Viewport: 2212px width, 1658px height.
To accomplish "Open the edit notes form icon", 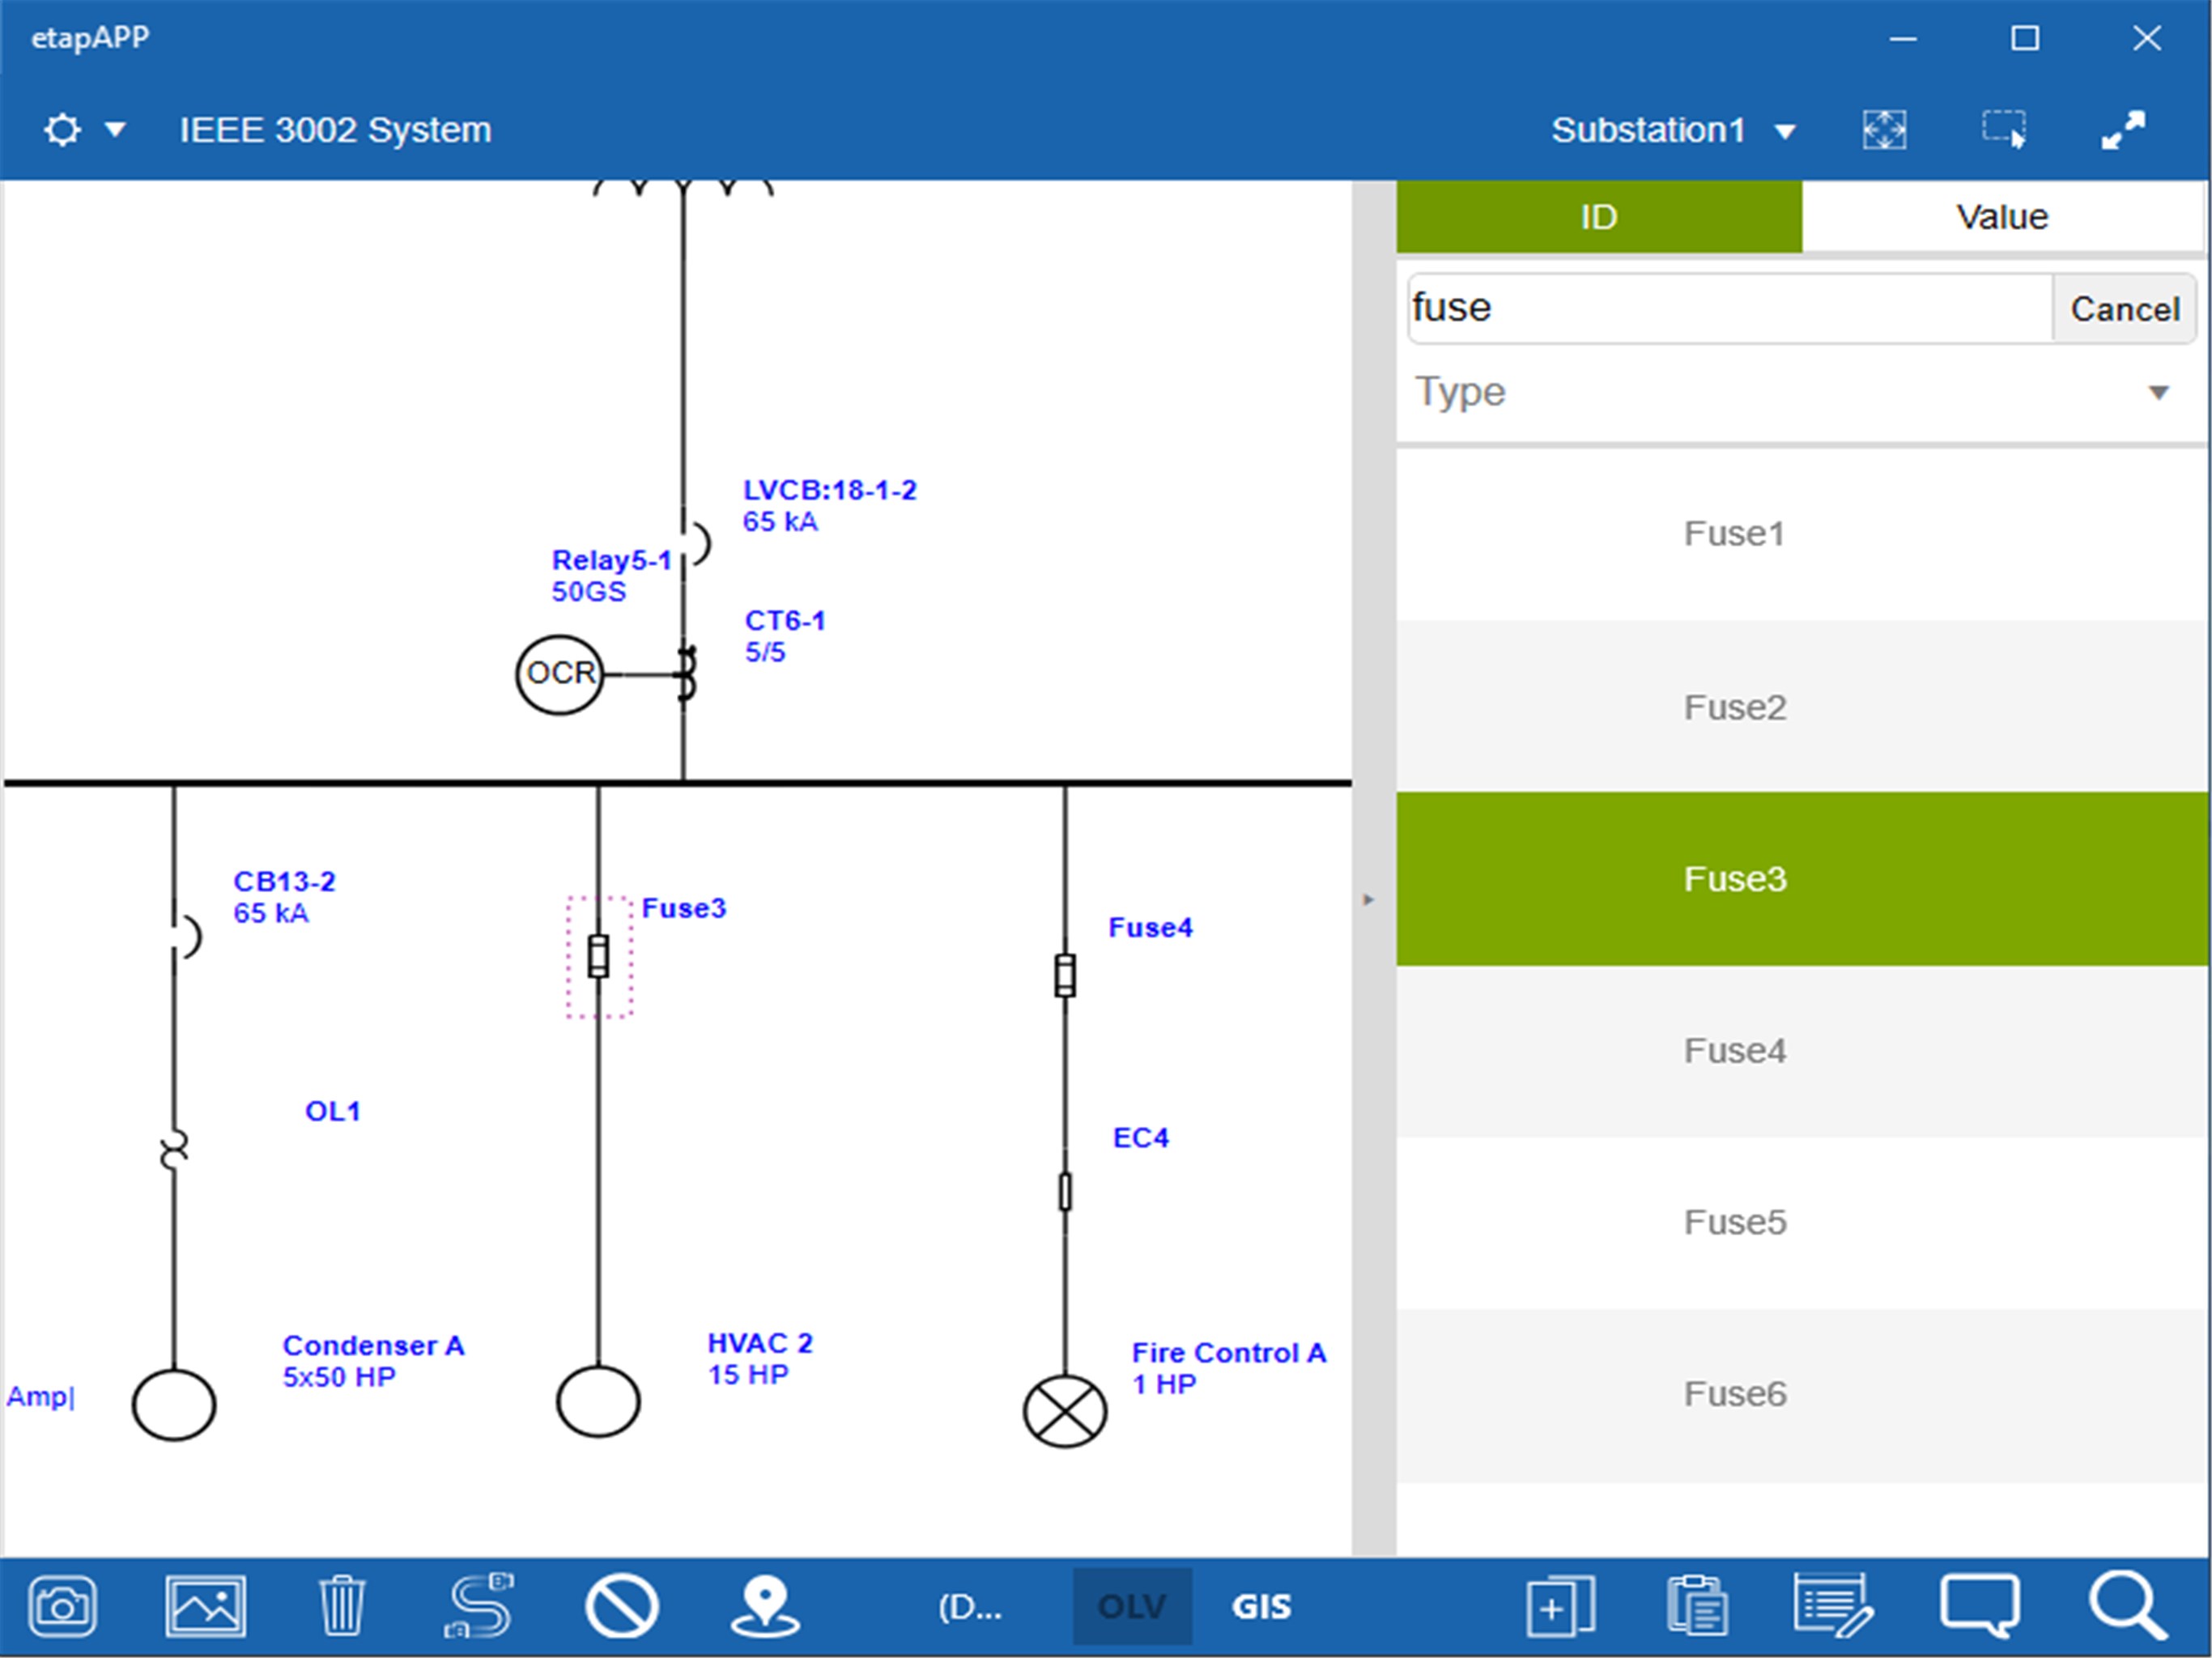I will click(x=1833, y=1607).
